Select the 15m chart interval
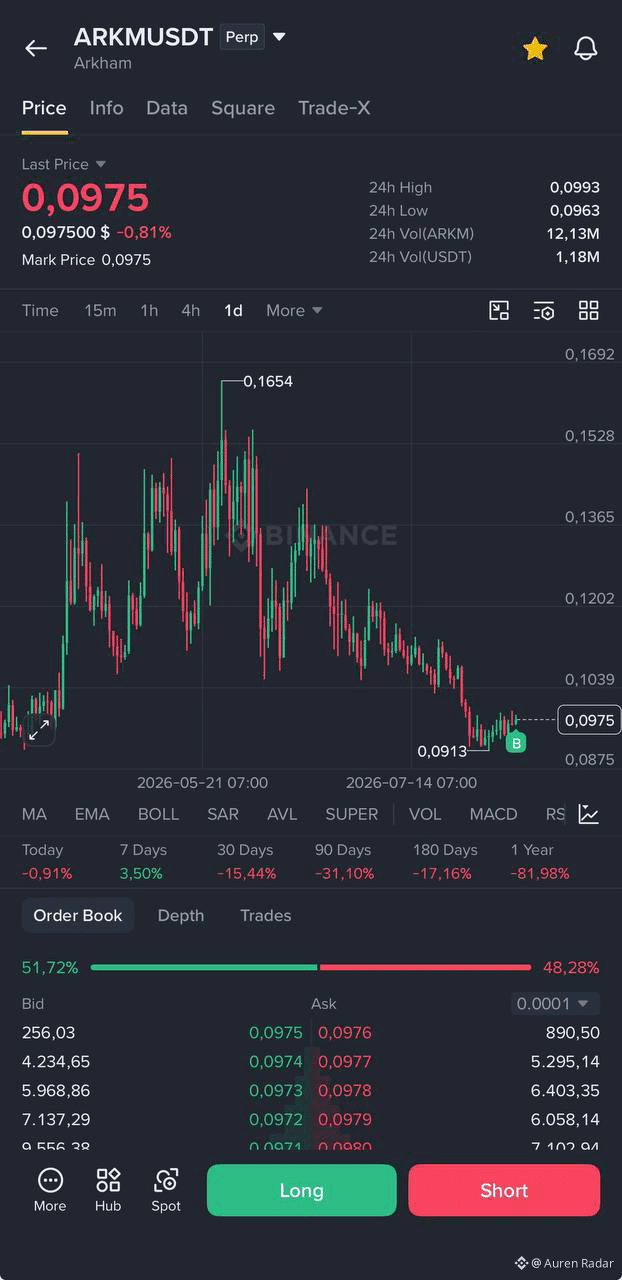This screenshot has height=1280, width=622. coord(100,311)
